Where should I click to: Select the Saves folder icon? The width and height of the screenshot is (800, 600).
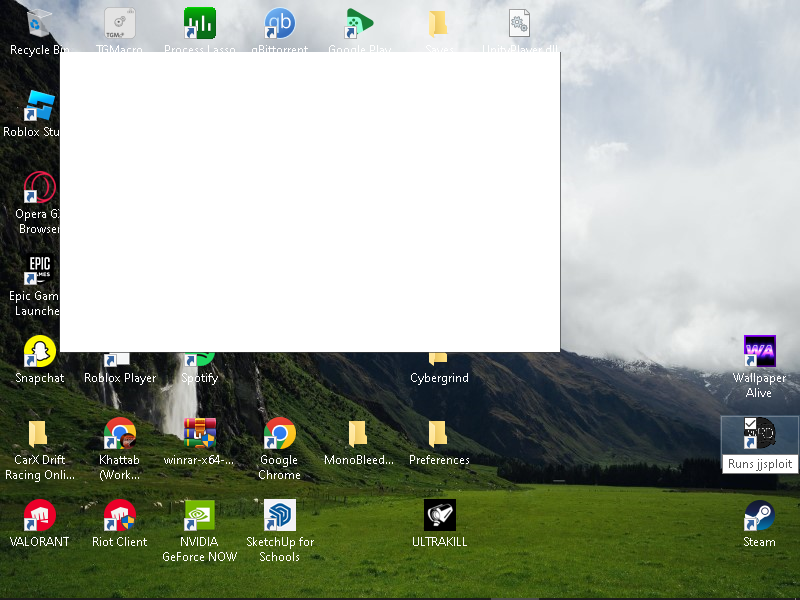click(x=439, y=23)
